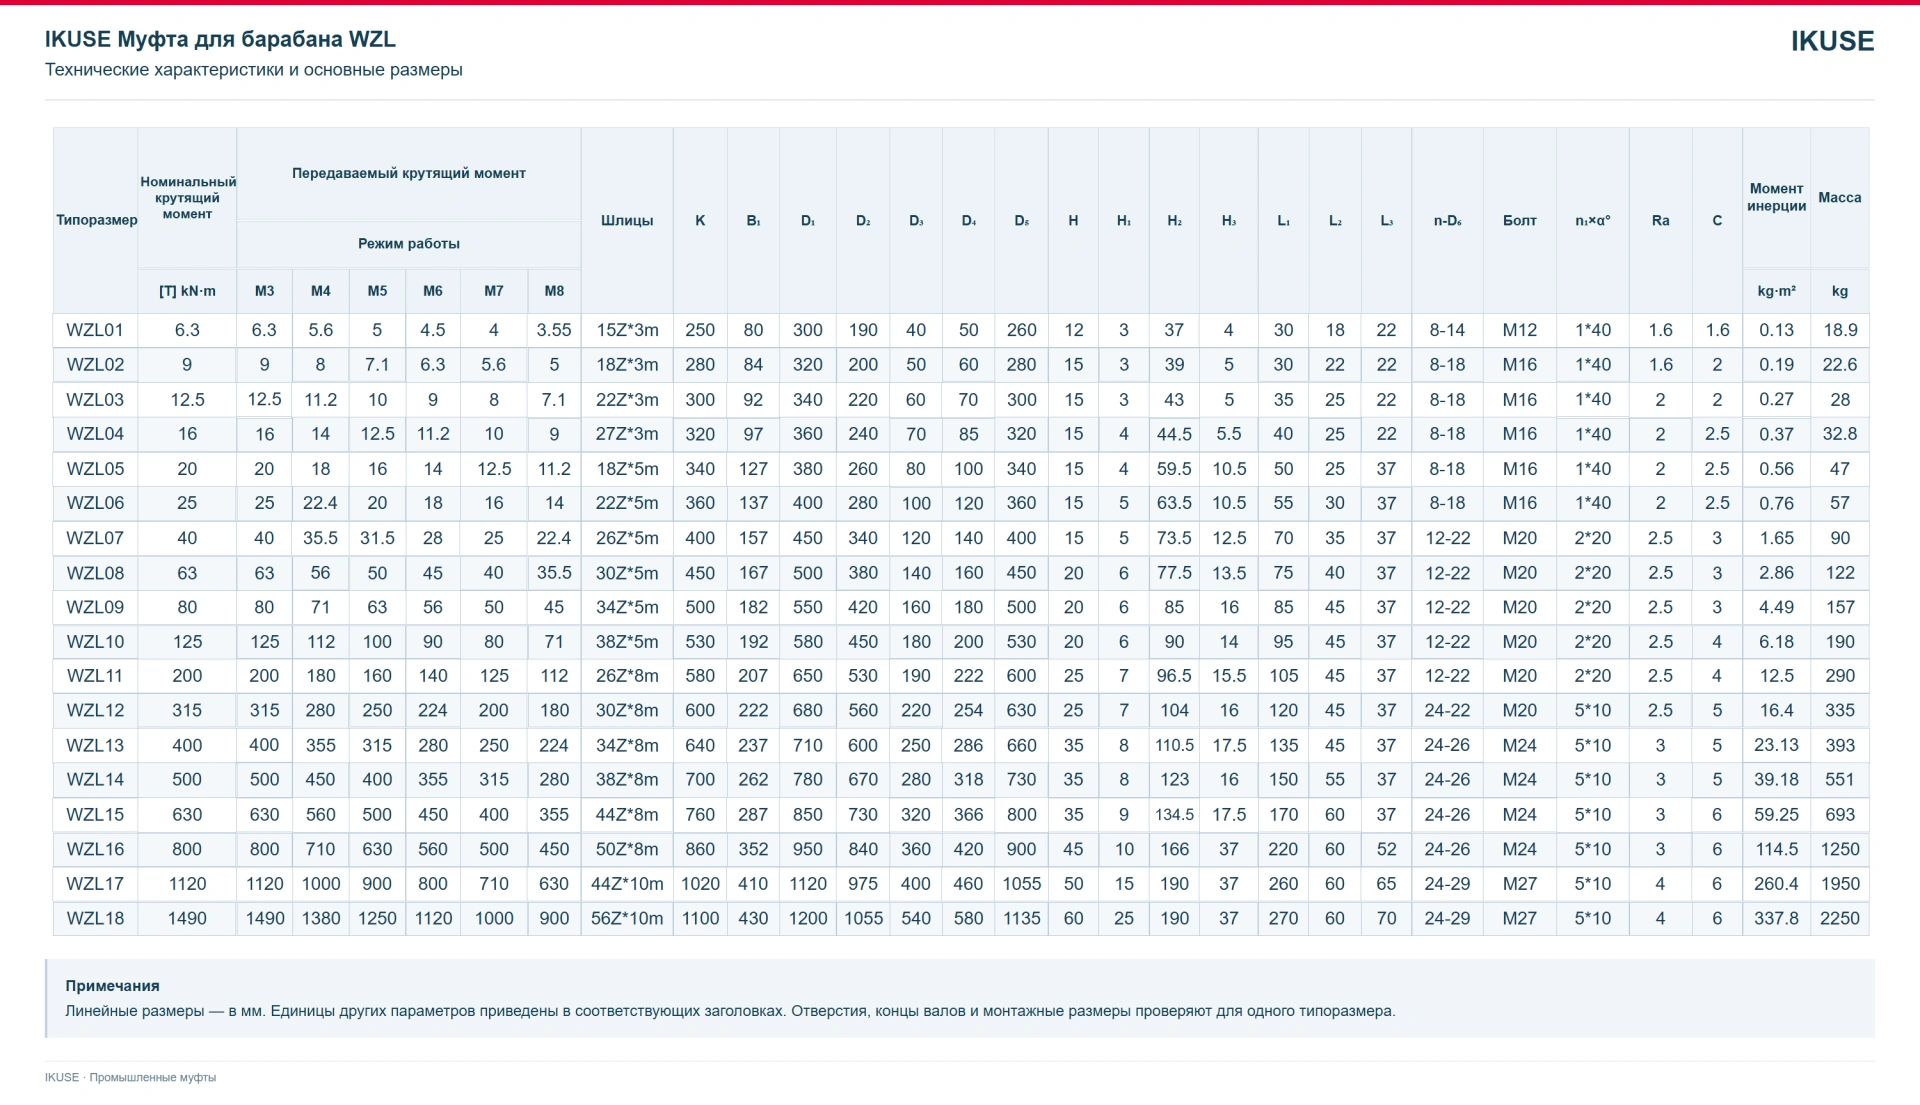Click n-D₆ value '24-22' in WZL12 row
1920x1105 pixels.
(1447, 710)
